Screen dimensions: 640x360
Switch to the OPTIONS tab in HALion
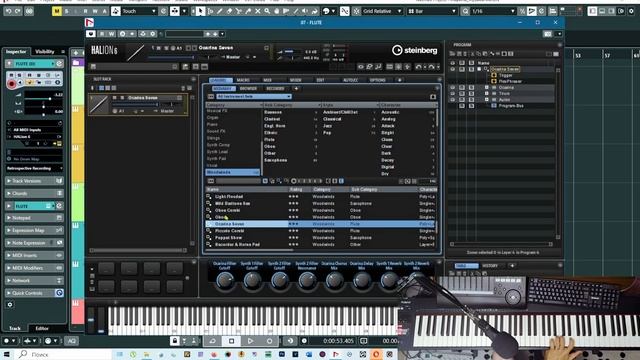click(378, 80)
